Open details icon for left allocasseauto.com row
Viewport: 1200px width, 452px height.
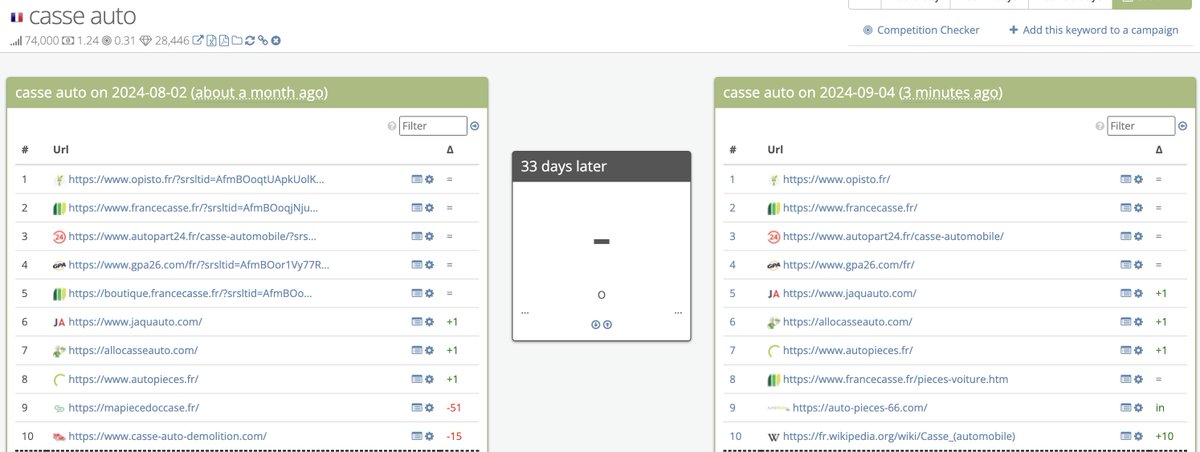click(417, 350)
